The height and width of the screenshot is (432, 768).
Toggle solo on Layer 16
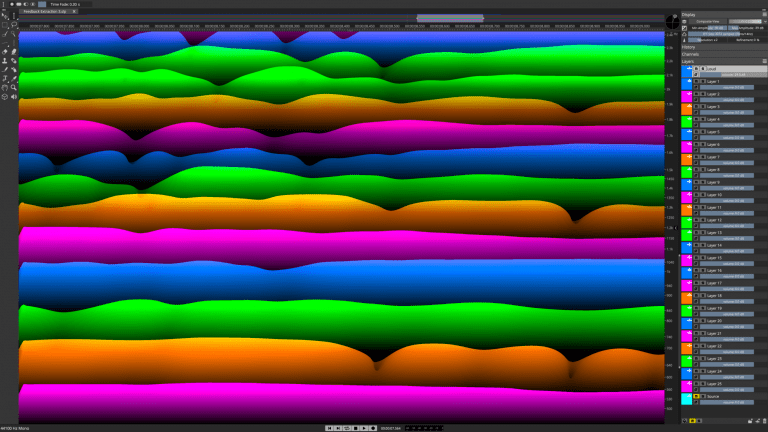703,270
